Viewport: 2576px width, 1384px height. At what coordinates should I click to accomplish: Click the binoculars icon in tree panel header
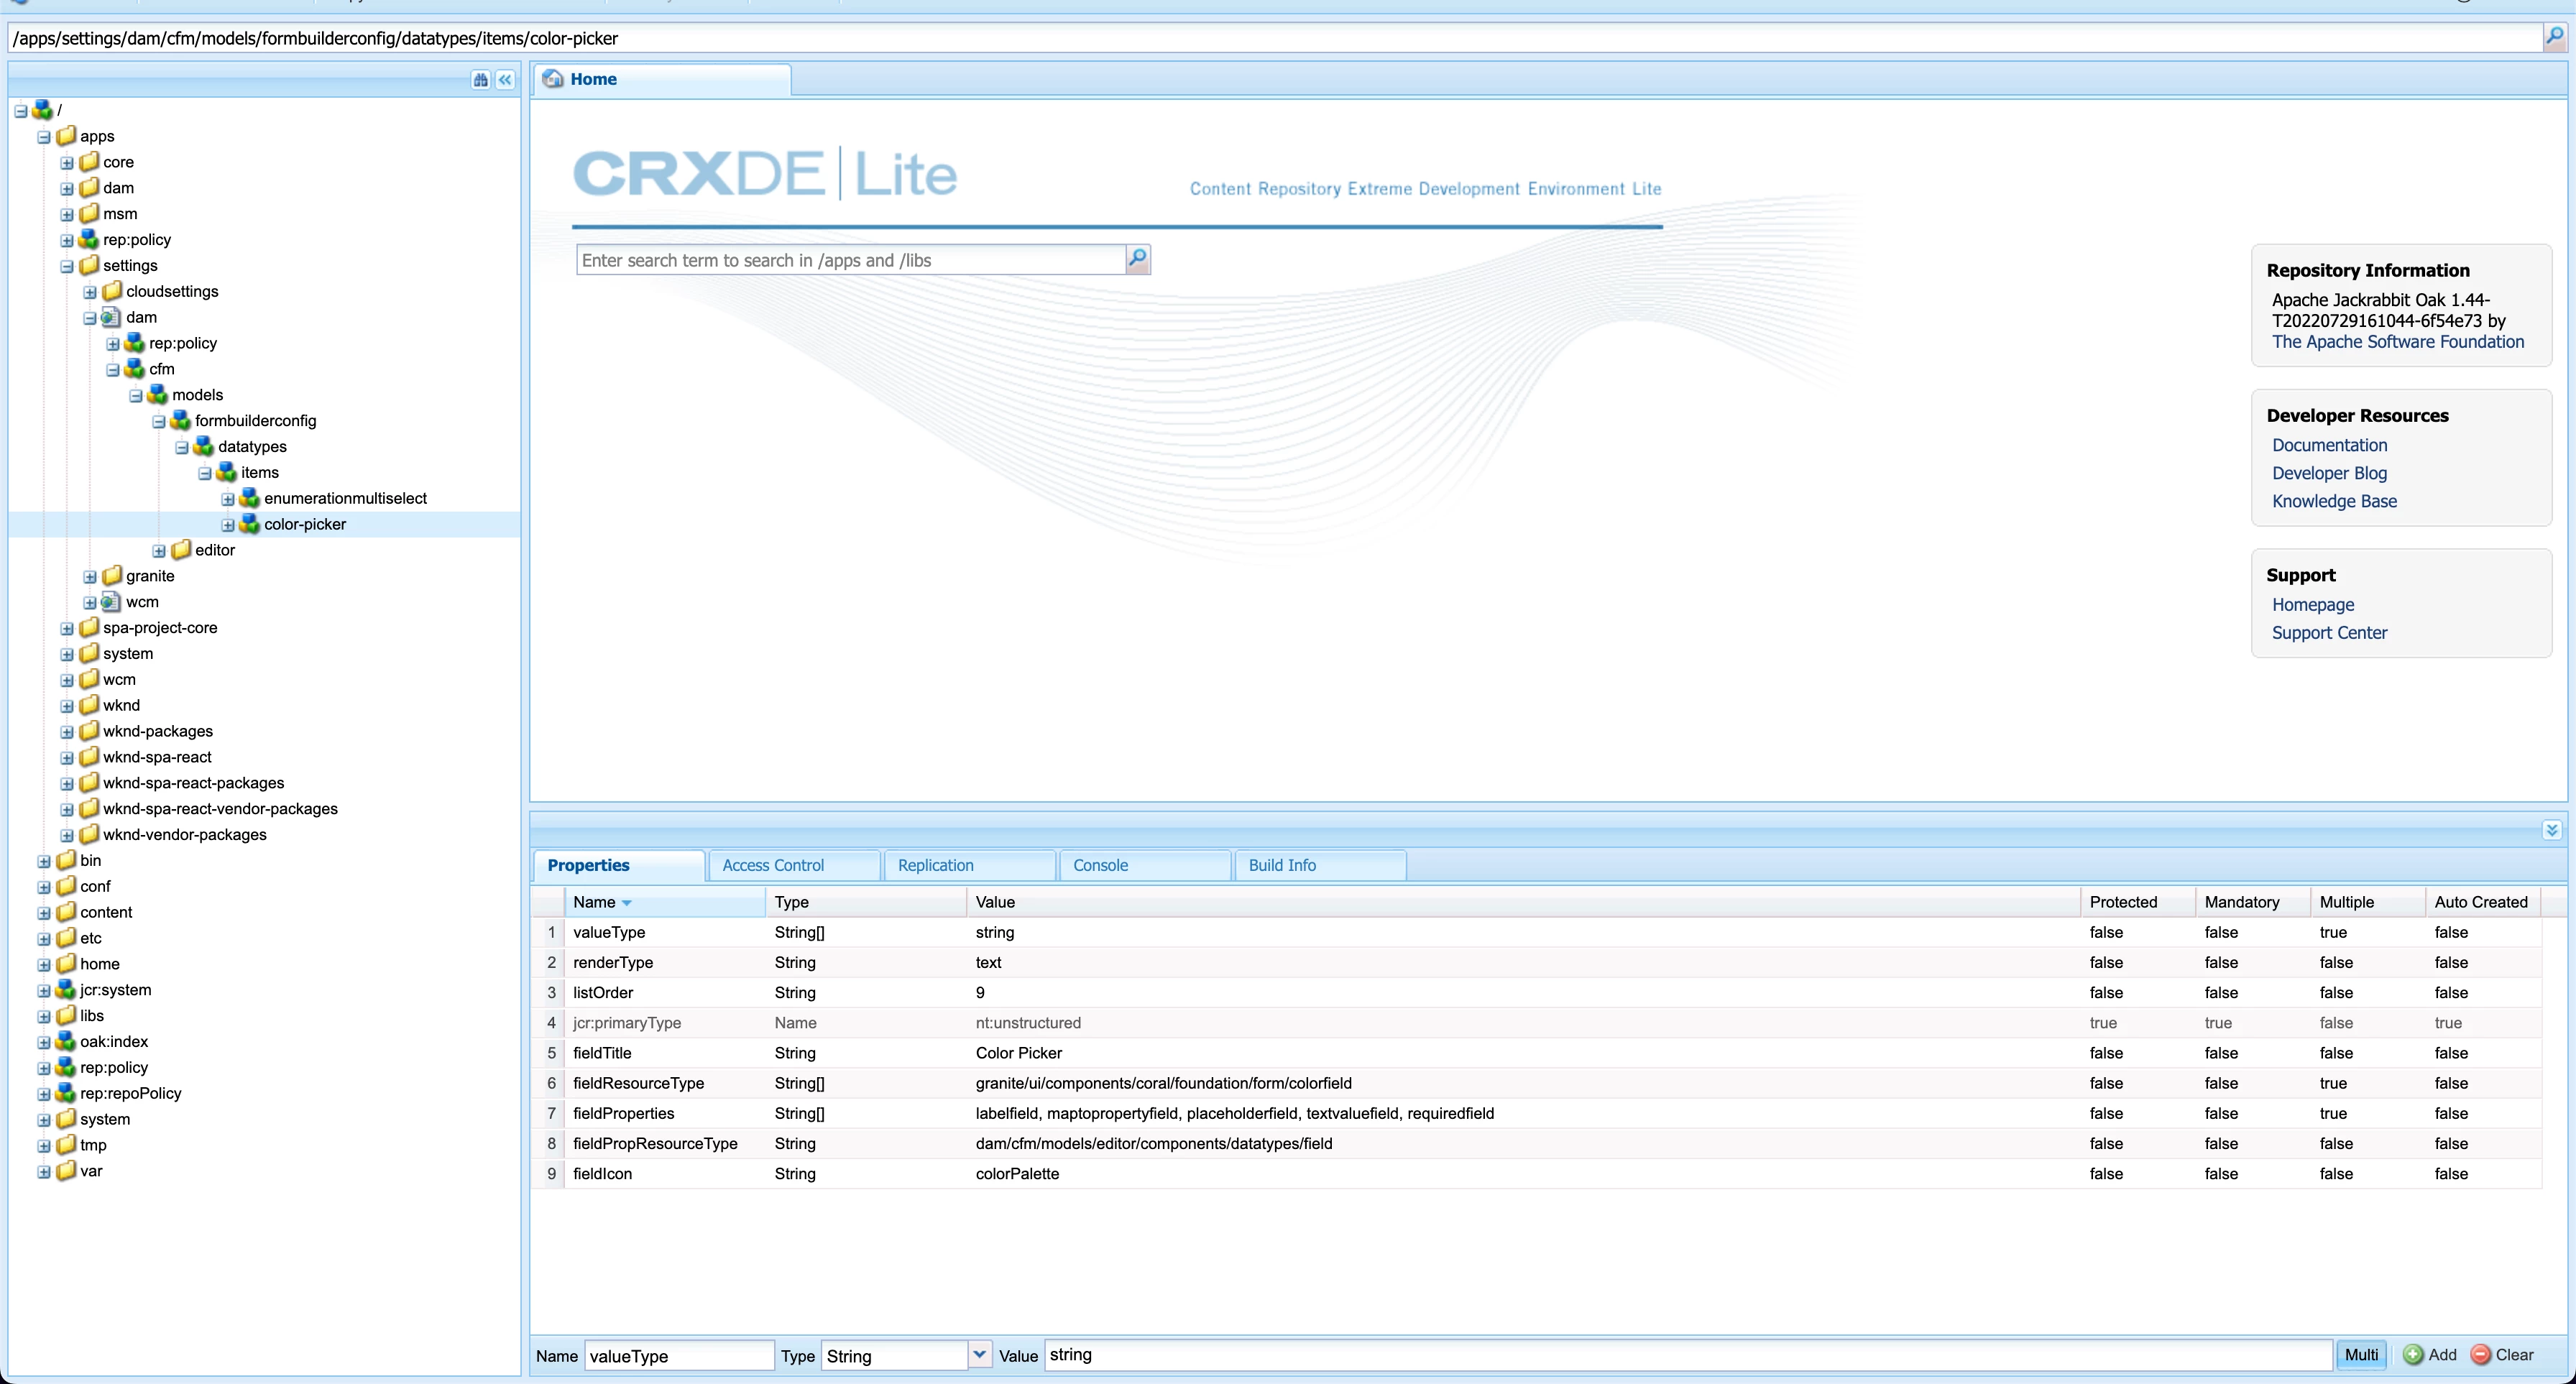coord(481,80)
